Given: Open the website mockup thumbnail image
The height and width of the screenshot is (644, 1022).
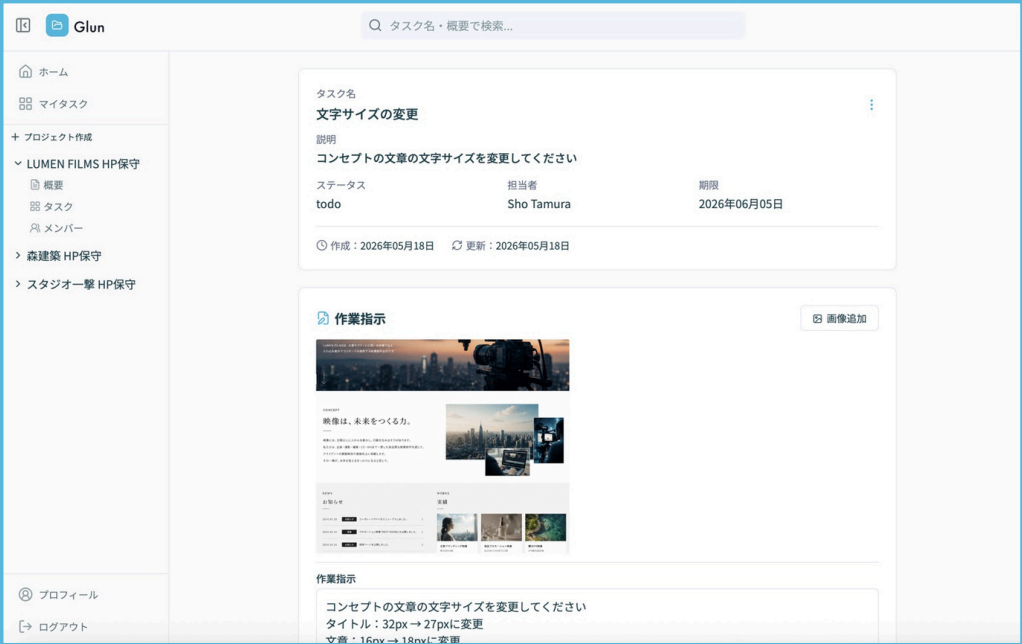Looking at the screenshot, I should click(x=443, y=446).
